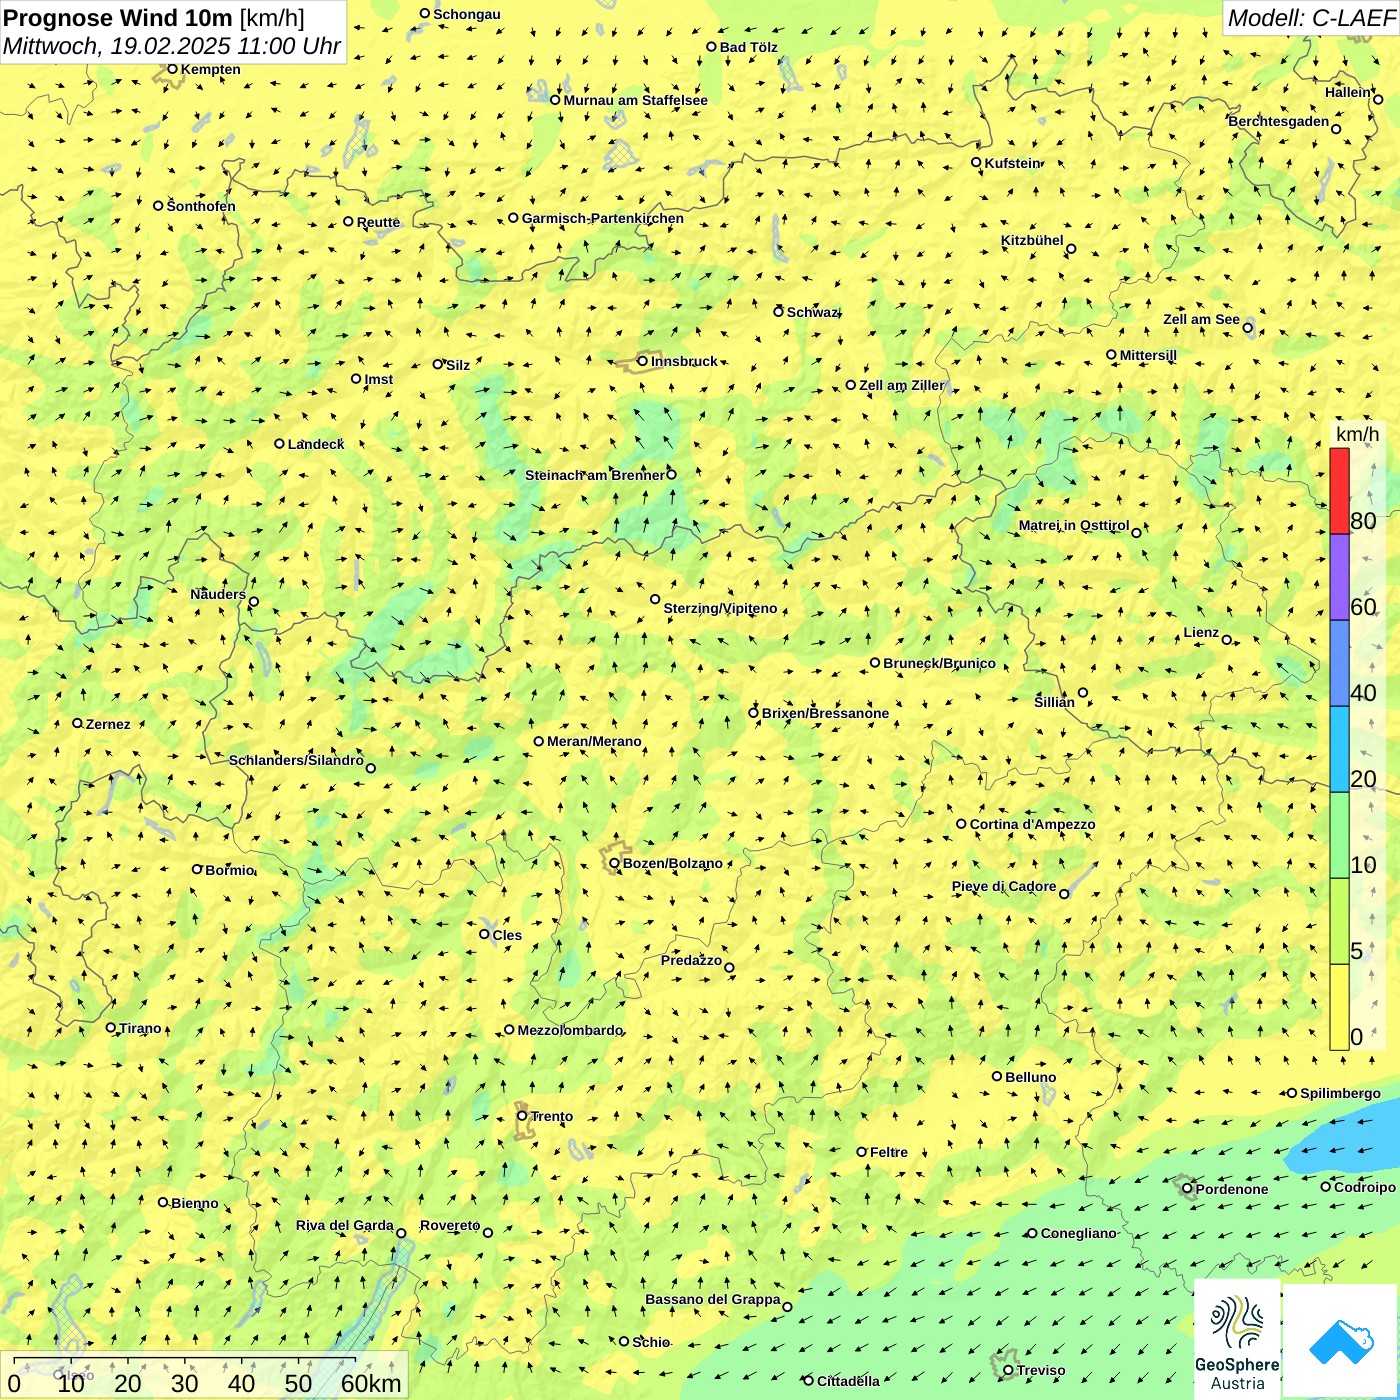Select the purple 60–80 km/h legend swatch

[x=1339, y=577]
